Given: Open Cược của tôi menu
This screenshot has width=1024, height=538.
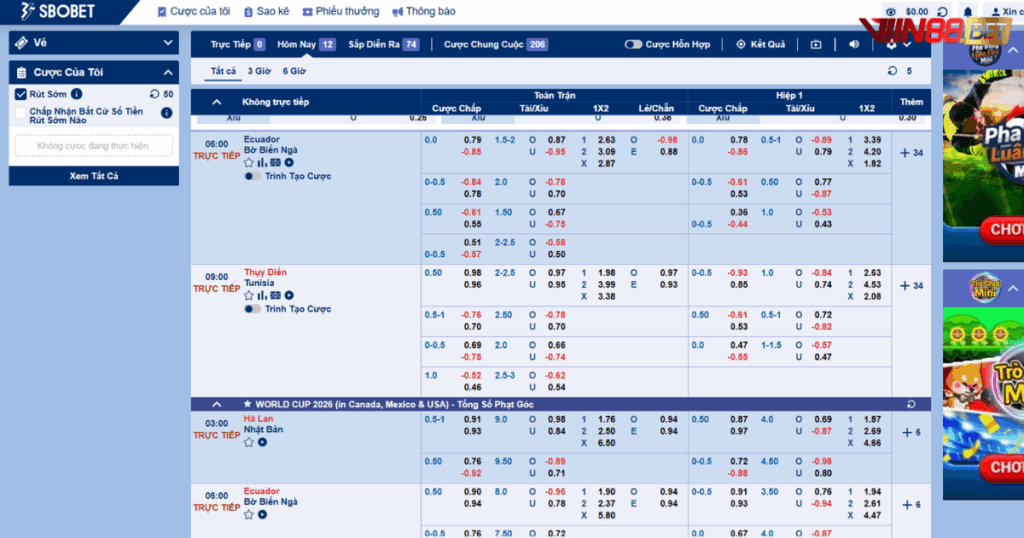Looking at the screenshot, I should [x=194, y=11].
